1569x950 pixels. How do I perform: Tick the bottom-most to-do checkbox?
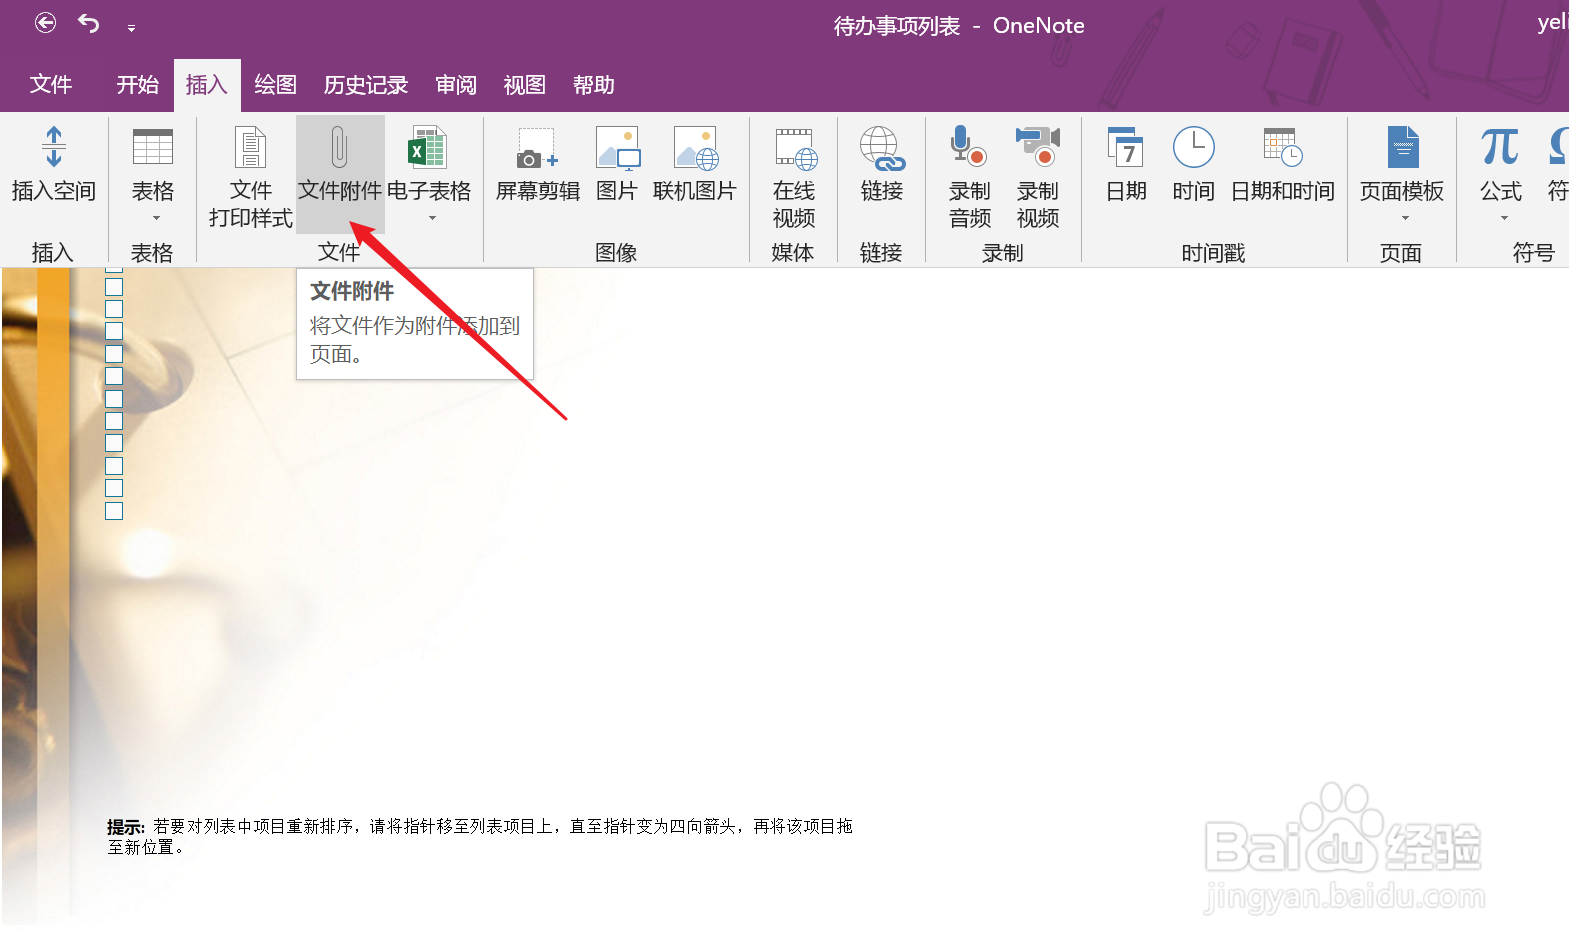click(x=114, y=511)
